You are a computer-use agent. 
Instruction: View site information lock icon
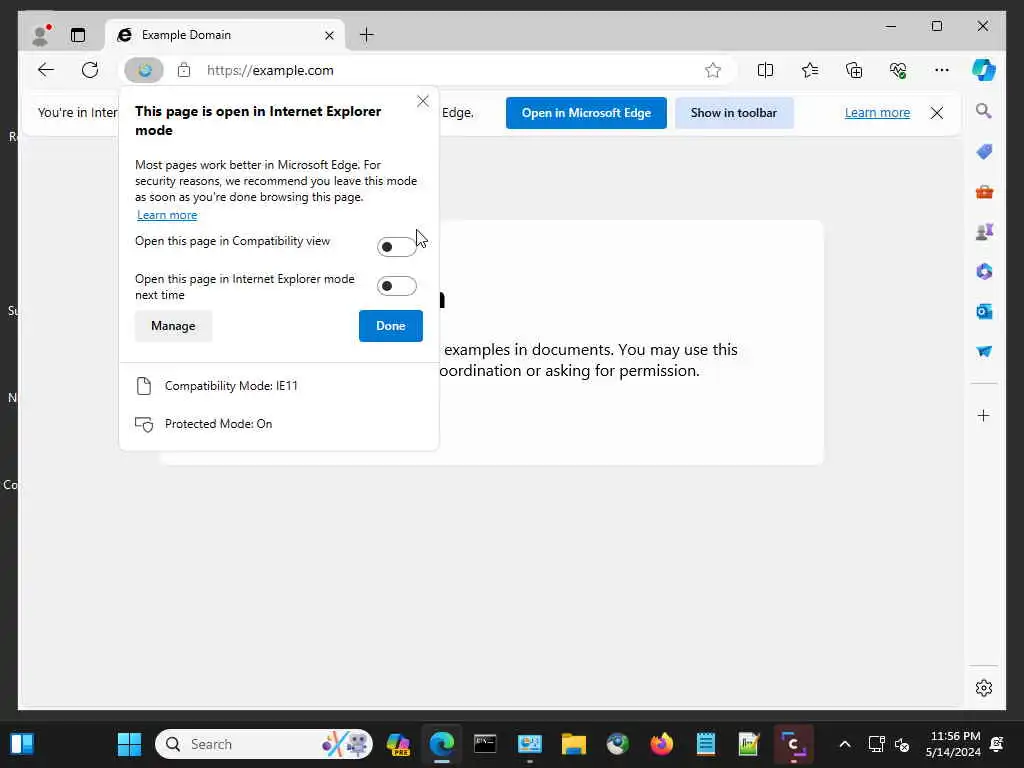point(184,70)
